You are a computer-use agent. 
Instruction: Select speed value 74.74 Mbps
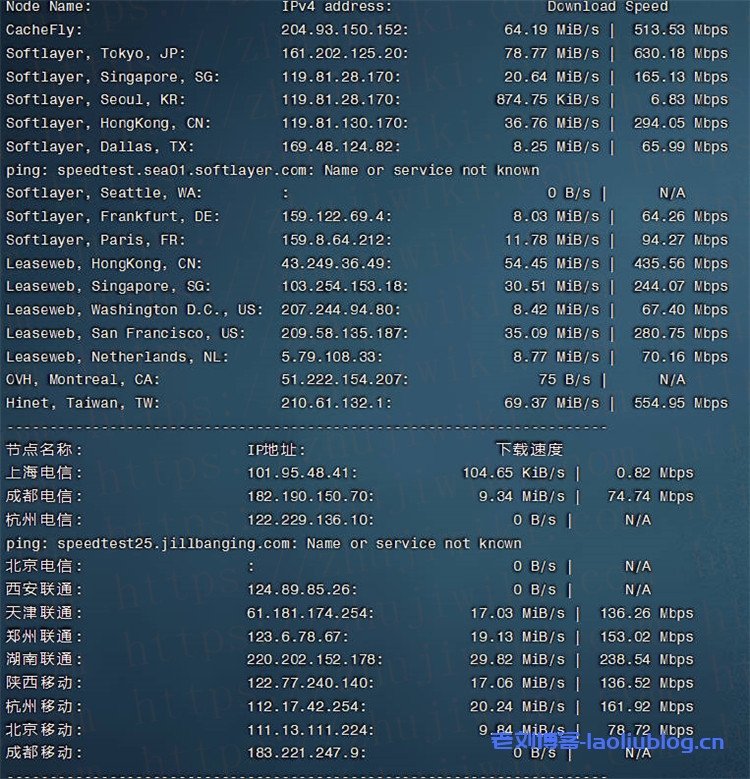pyautogui.click(x=650, y=496)
